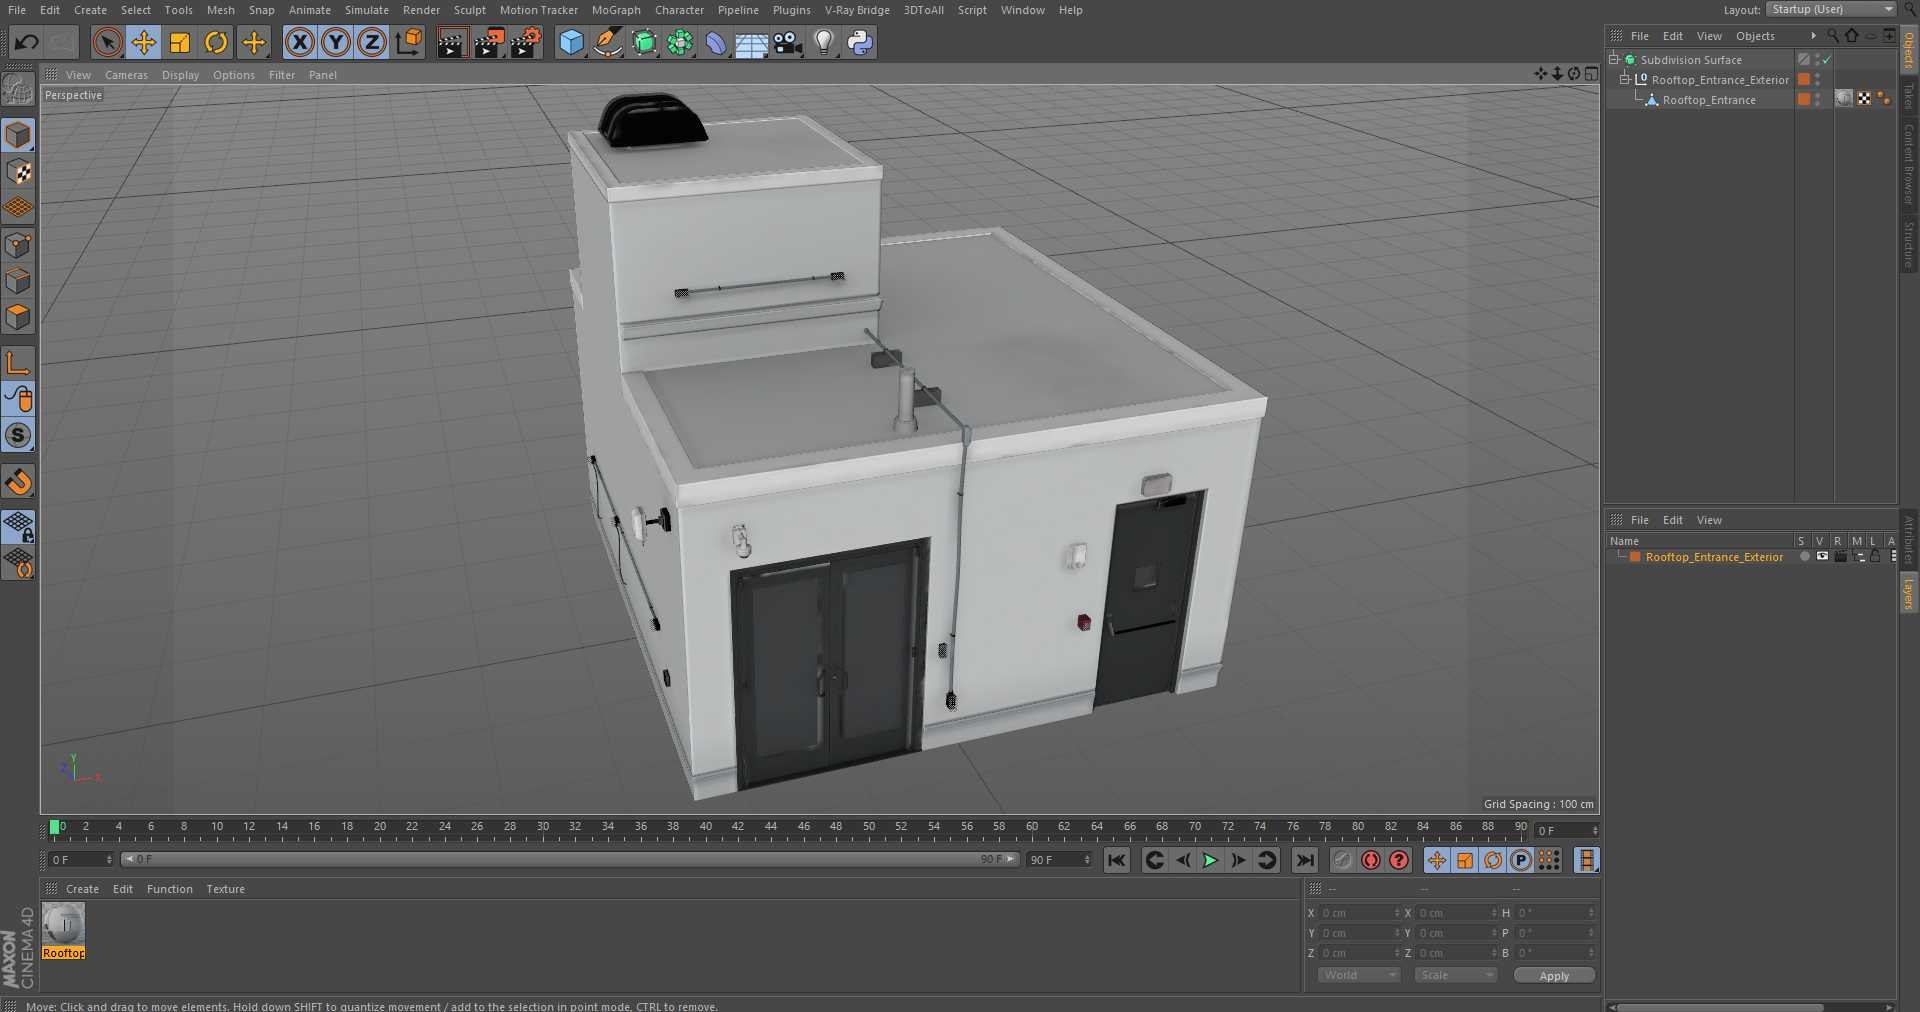Open the viewport Cameras menu
Screen dimensions: 1920x1012
point(126,75)
